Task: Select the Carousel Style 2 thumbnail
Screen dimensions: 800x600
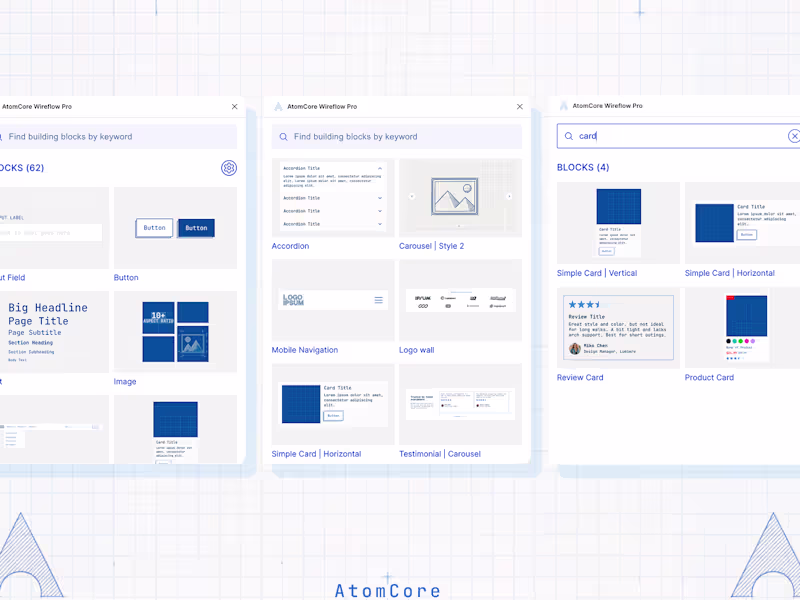Action: tap(461, 198)
